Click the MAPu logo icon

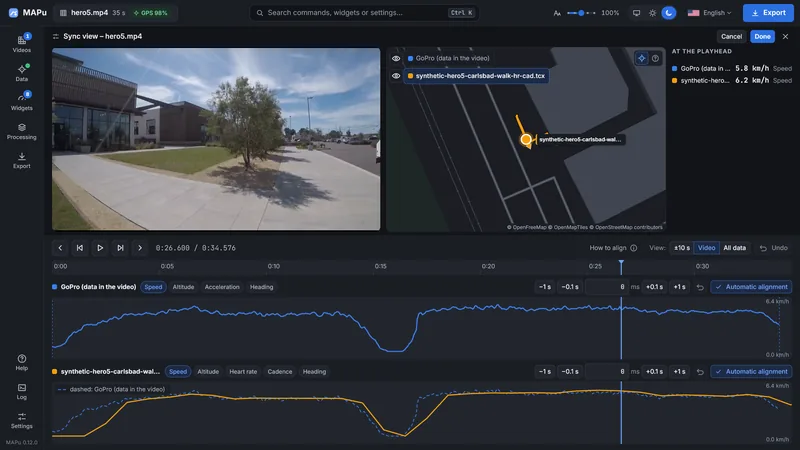[14, 13]
